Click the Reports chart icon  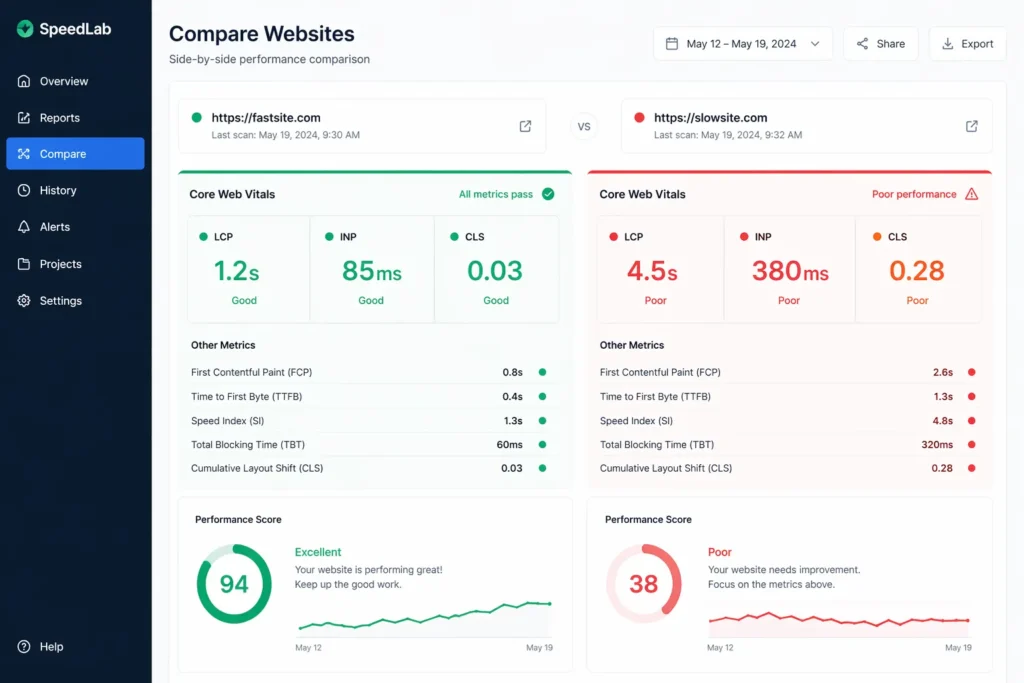click(x=24, y=118)
